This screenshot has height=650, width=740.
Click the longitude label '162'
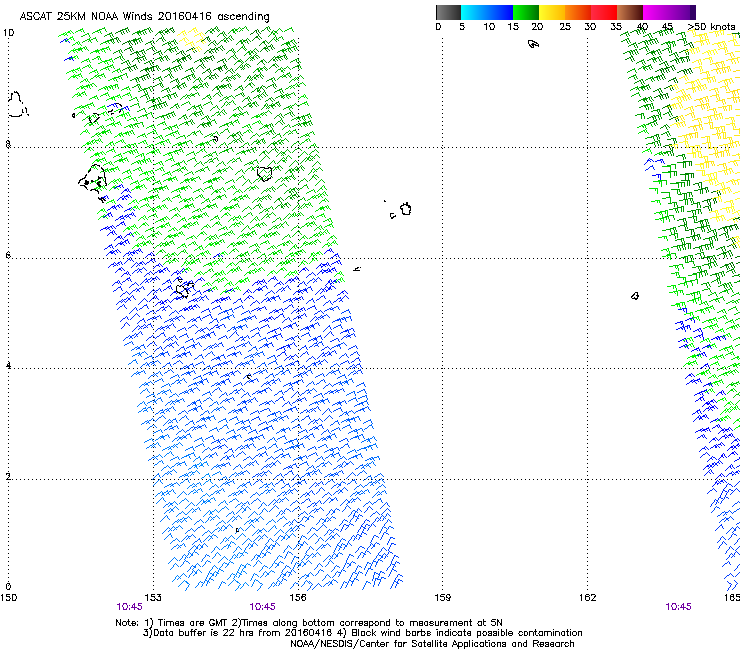[587, 598]
